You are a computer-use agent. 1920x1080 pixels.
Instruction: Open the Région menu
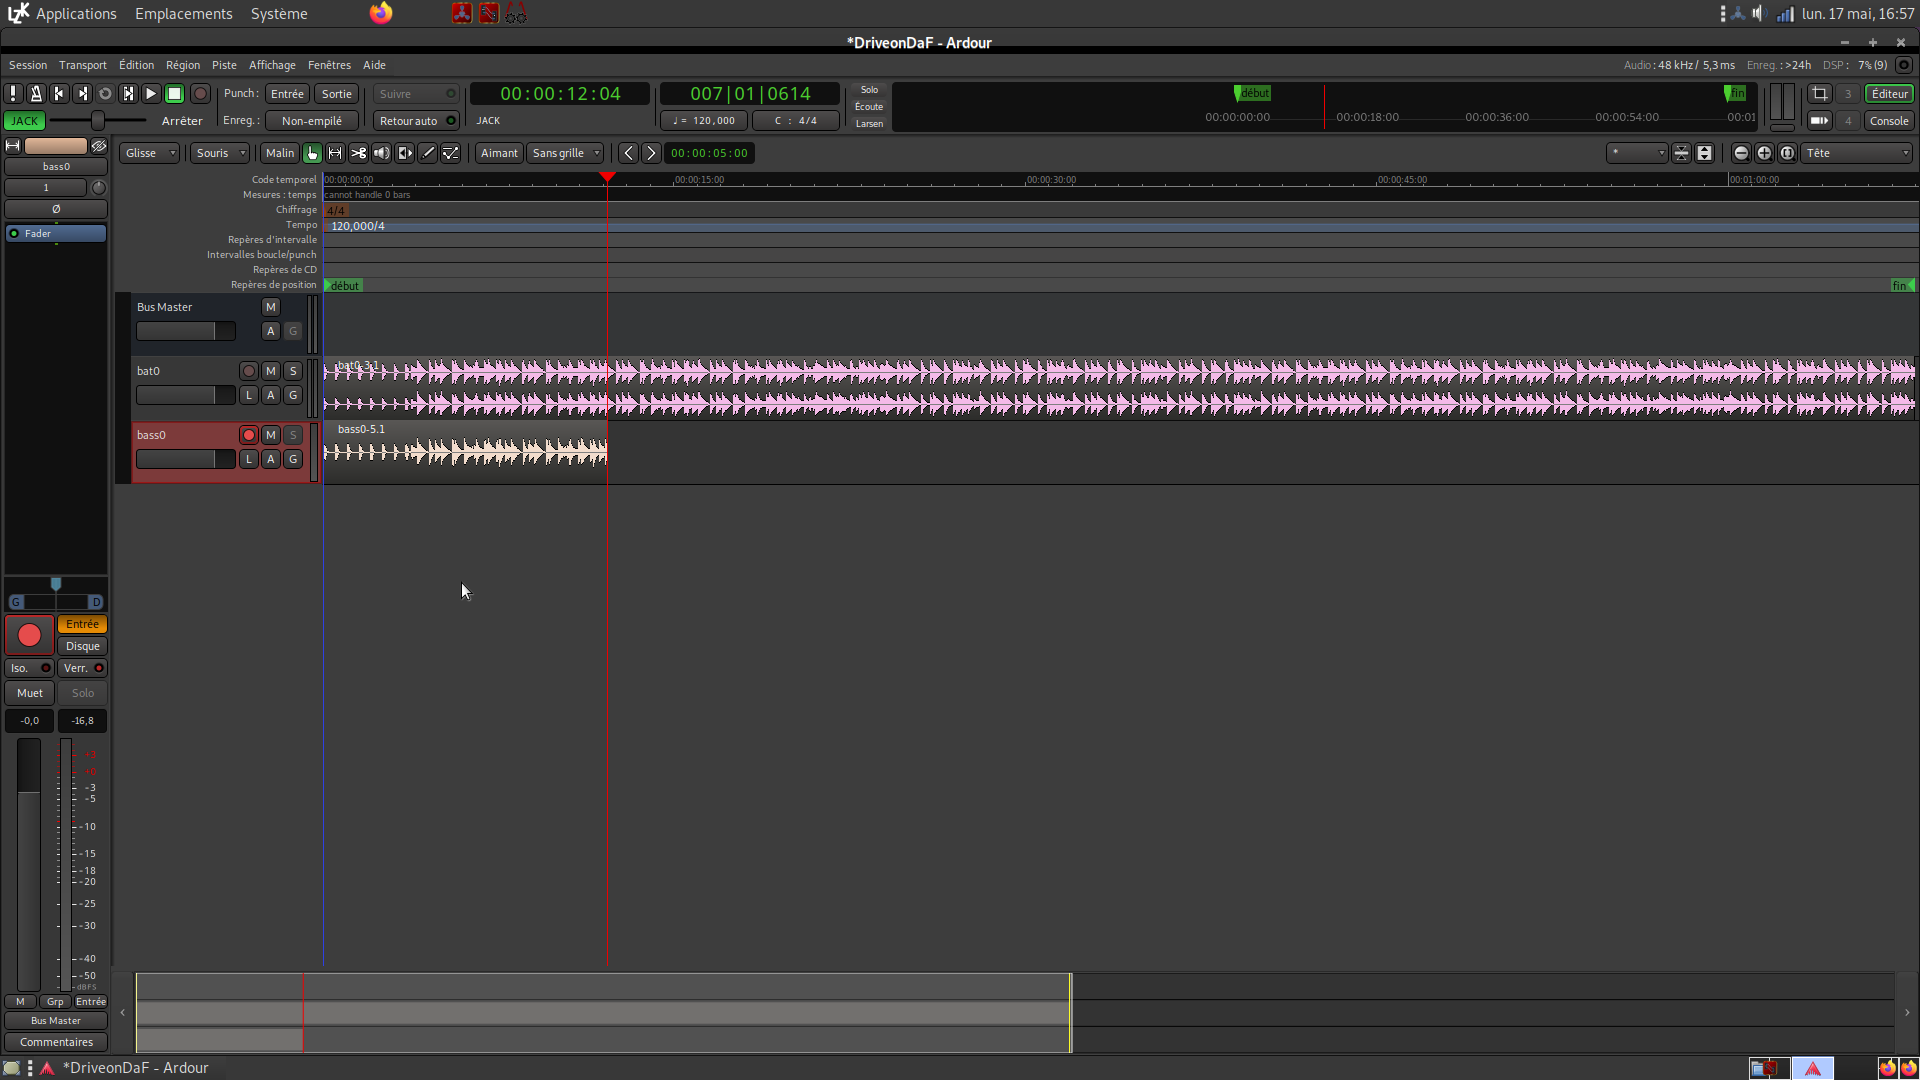pyautogui.click(x=182, y=65)
